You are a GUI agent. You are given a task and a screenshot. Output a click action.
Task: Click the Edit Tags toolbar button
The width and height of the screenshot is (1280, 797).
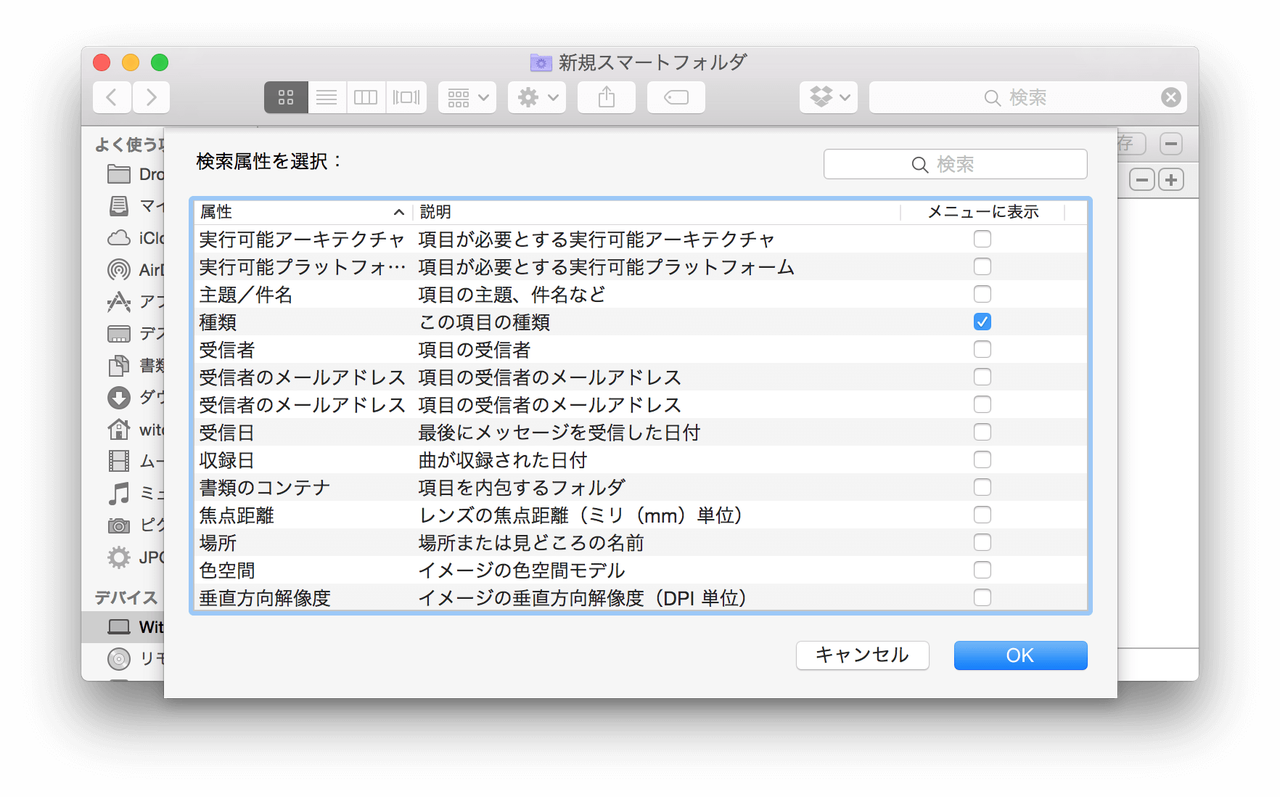tap(676, 97)
